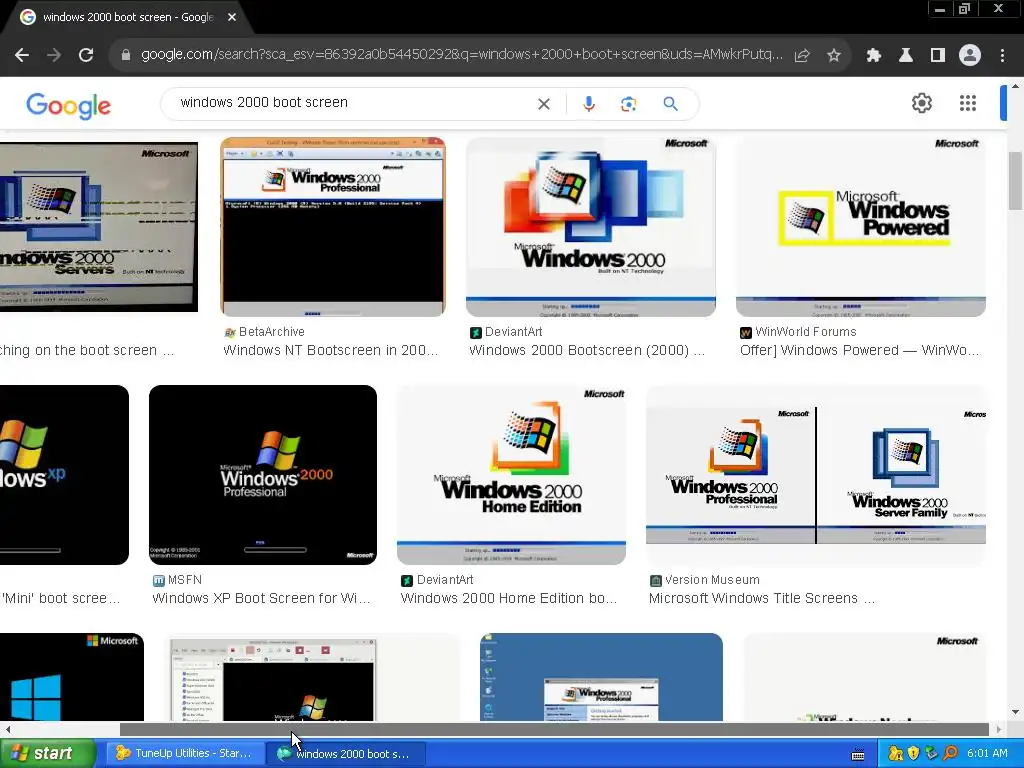Click the magnifier tray icon
Image resolution: width=1024 pixels, height=768 pixels.
click(x=950, y=754)
